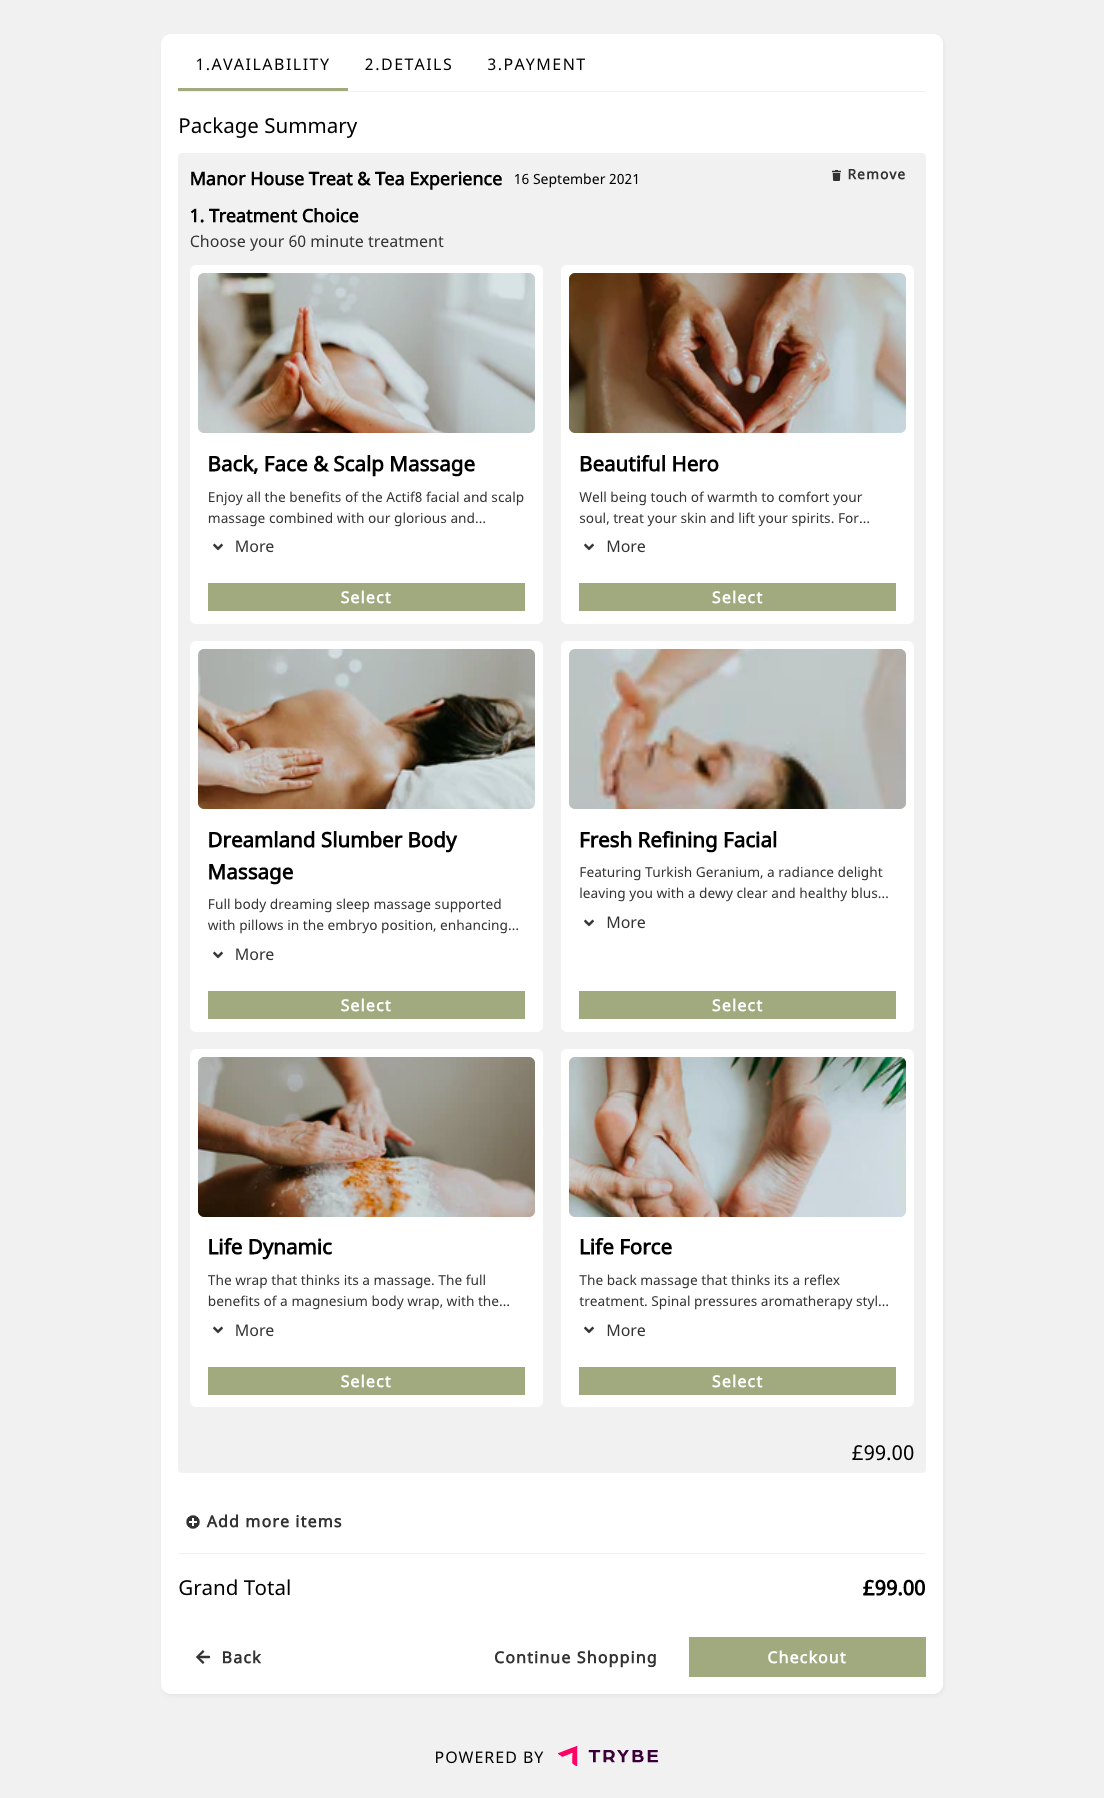This screenshot has height=1798, width=1104.
Task: Click the Checkout button
Action: tap(807, 1657)
